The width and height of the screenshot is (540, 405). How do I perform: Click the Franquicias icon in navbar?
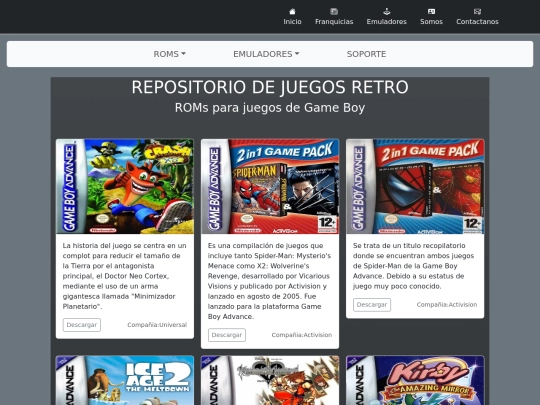click(334, 11)
